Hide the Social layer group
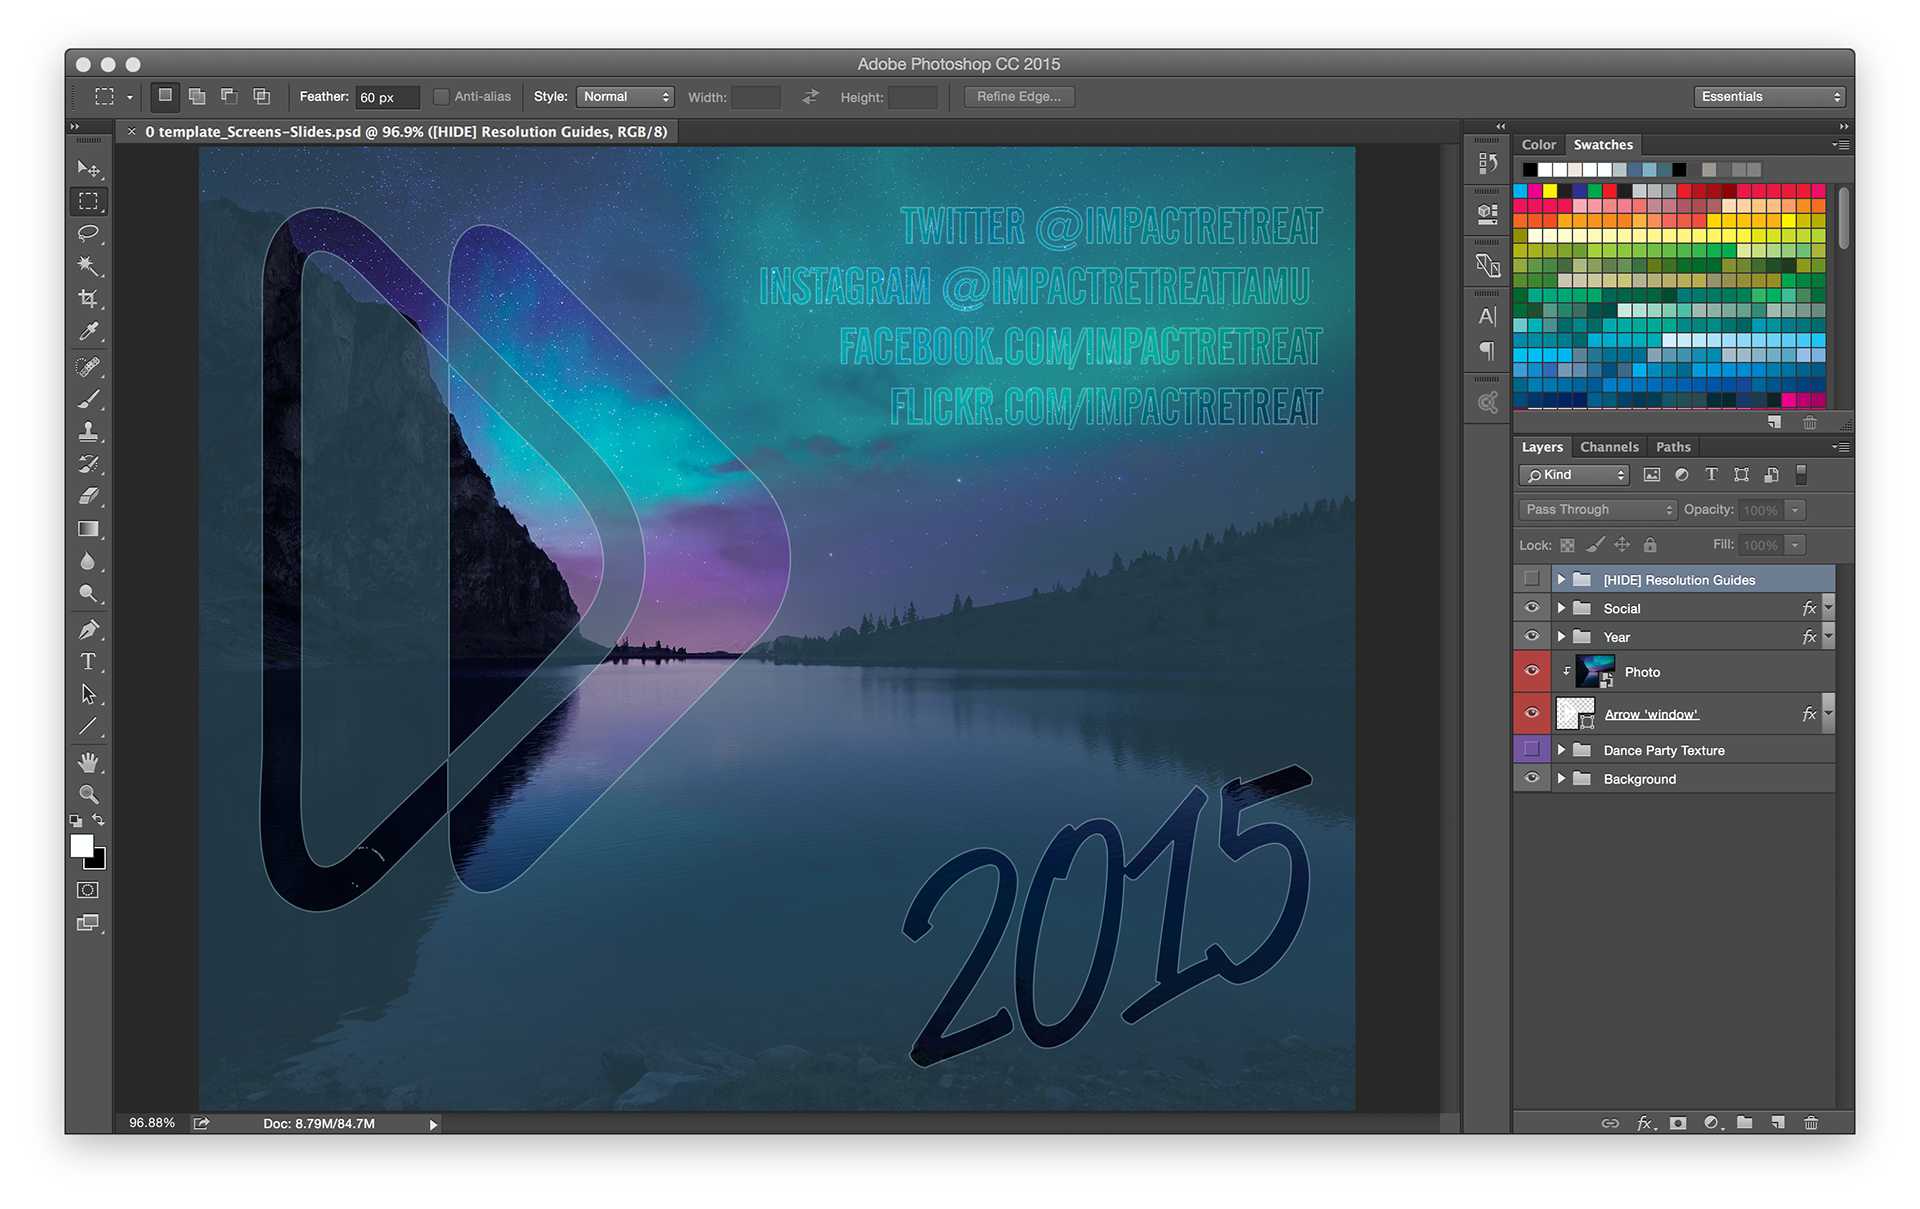1920x1209 pixels. coord(1532,608)
